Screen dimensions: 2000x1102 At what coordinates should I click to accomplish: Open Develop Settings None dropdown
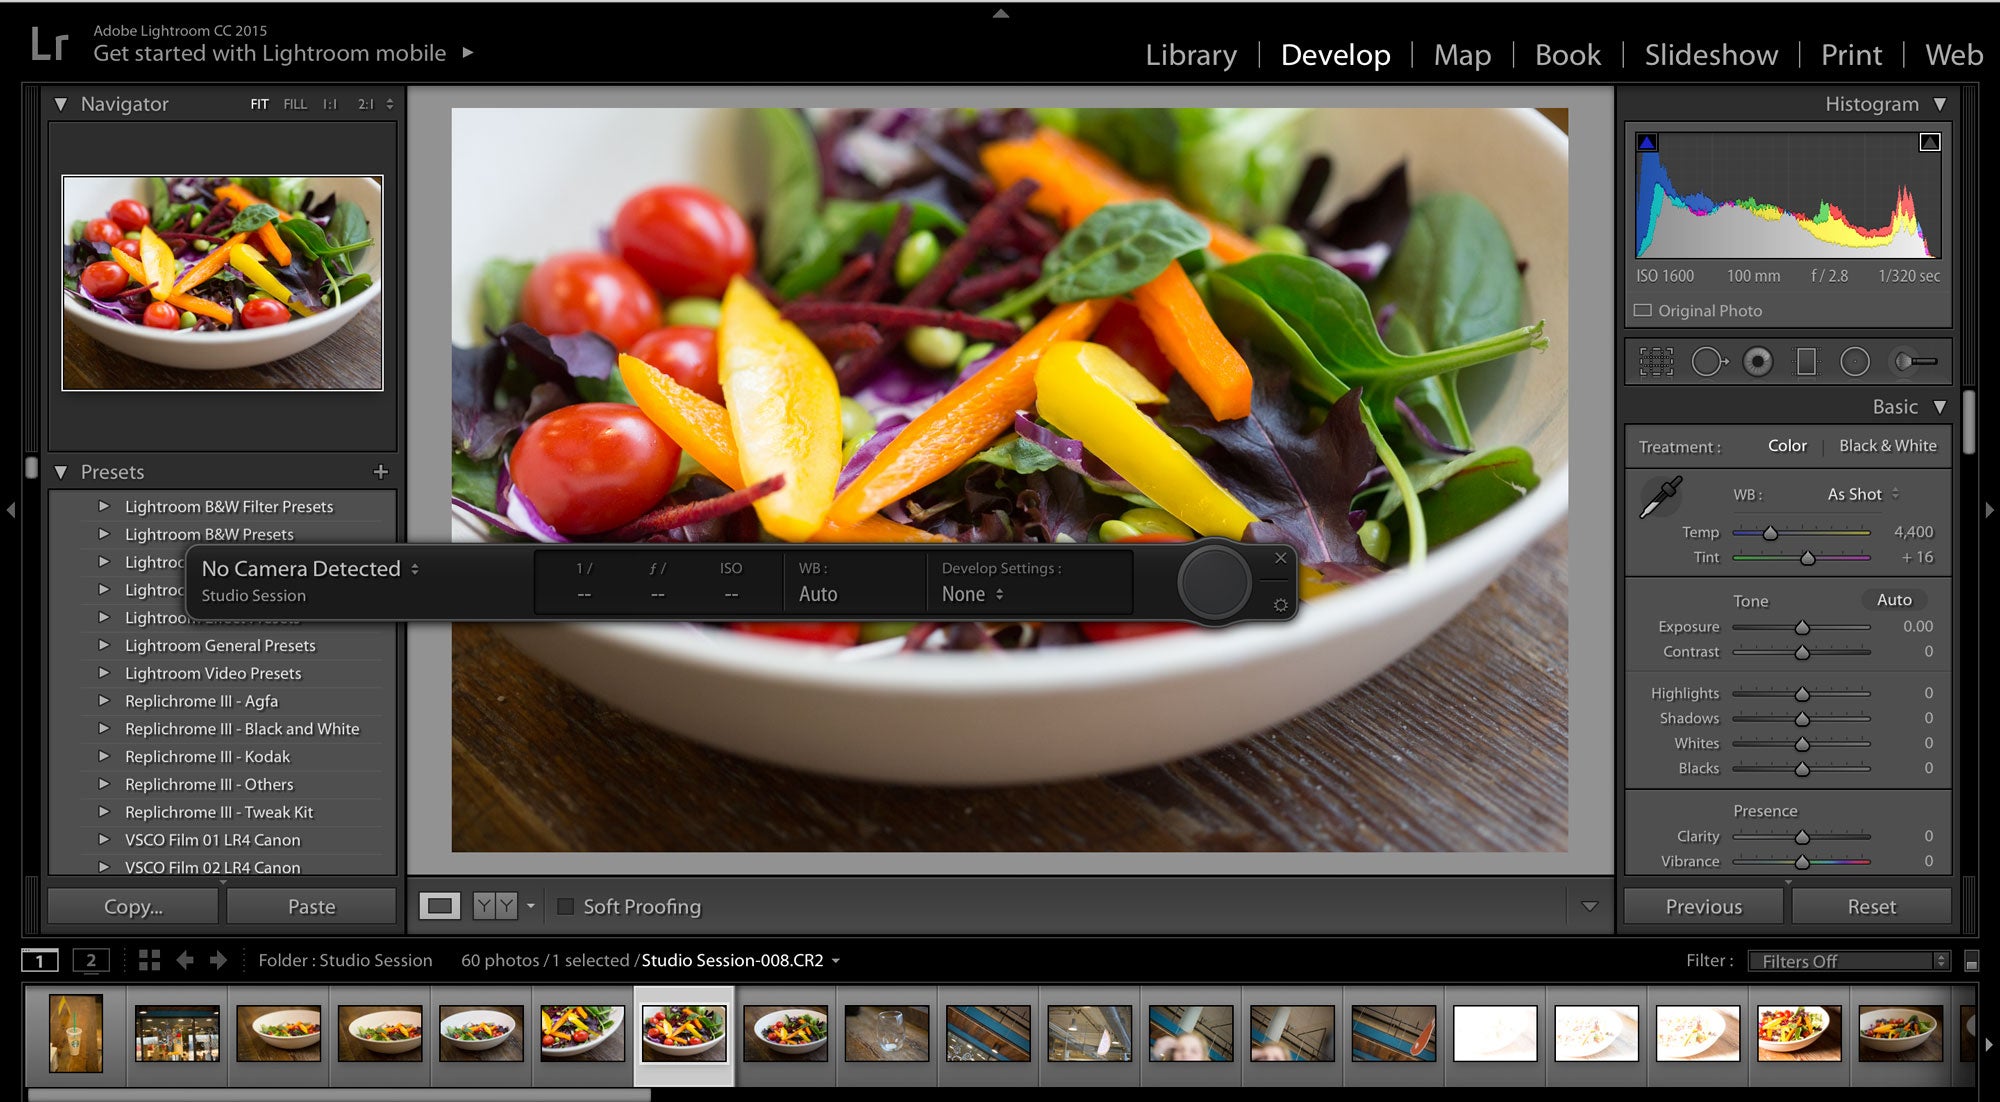tap(972, 594)
